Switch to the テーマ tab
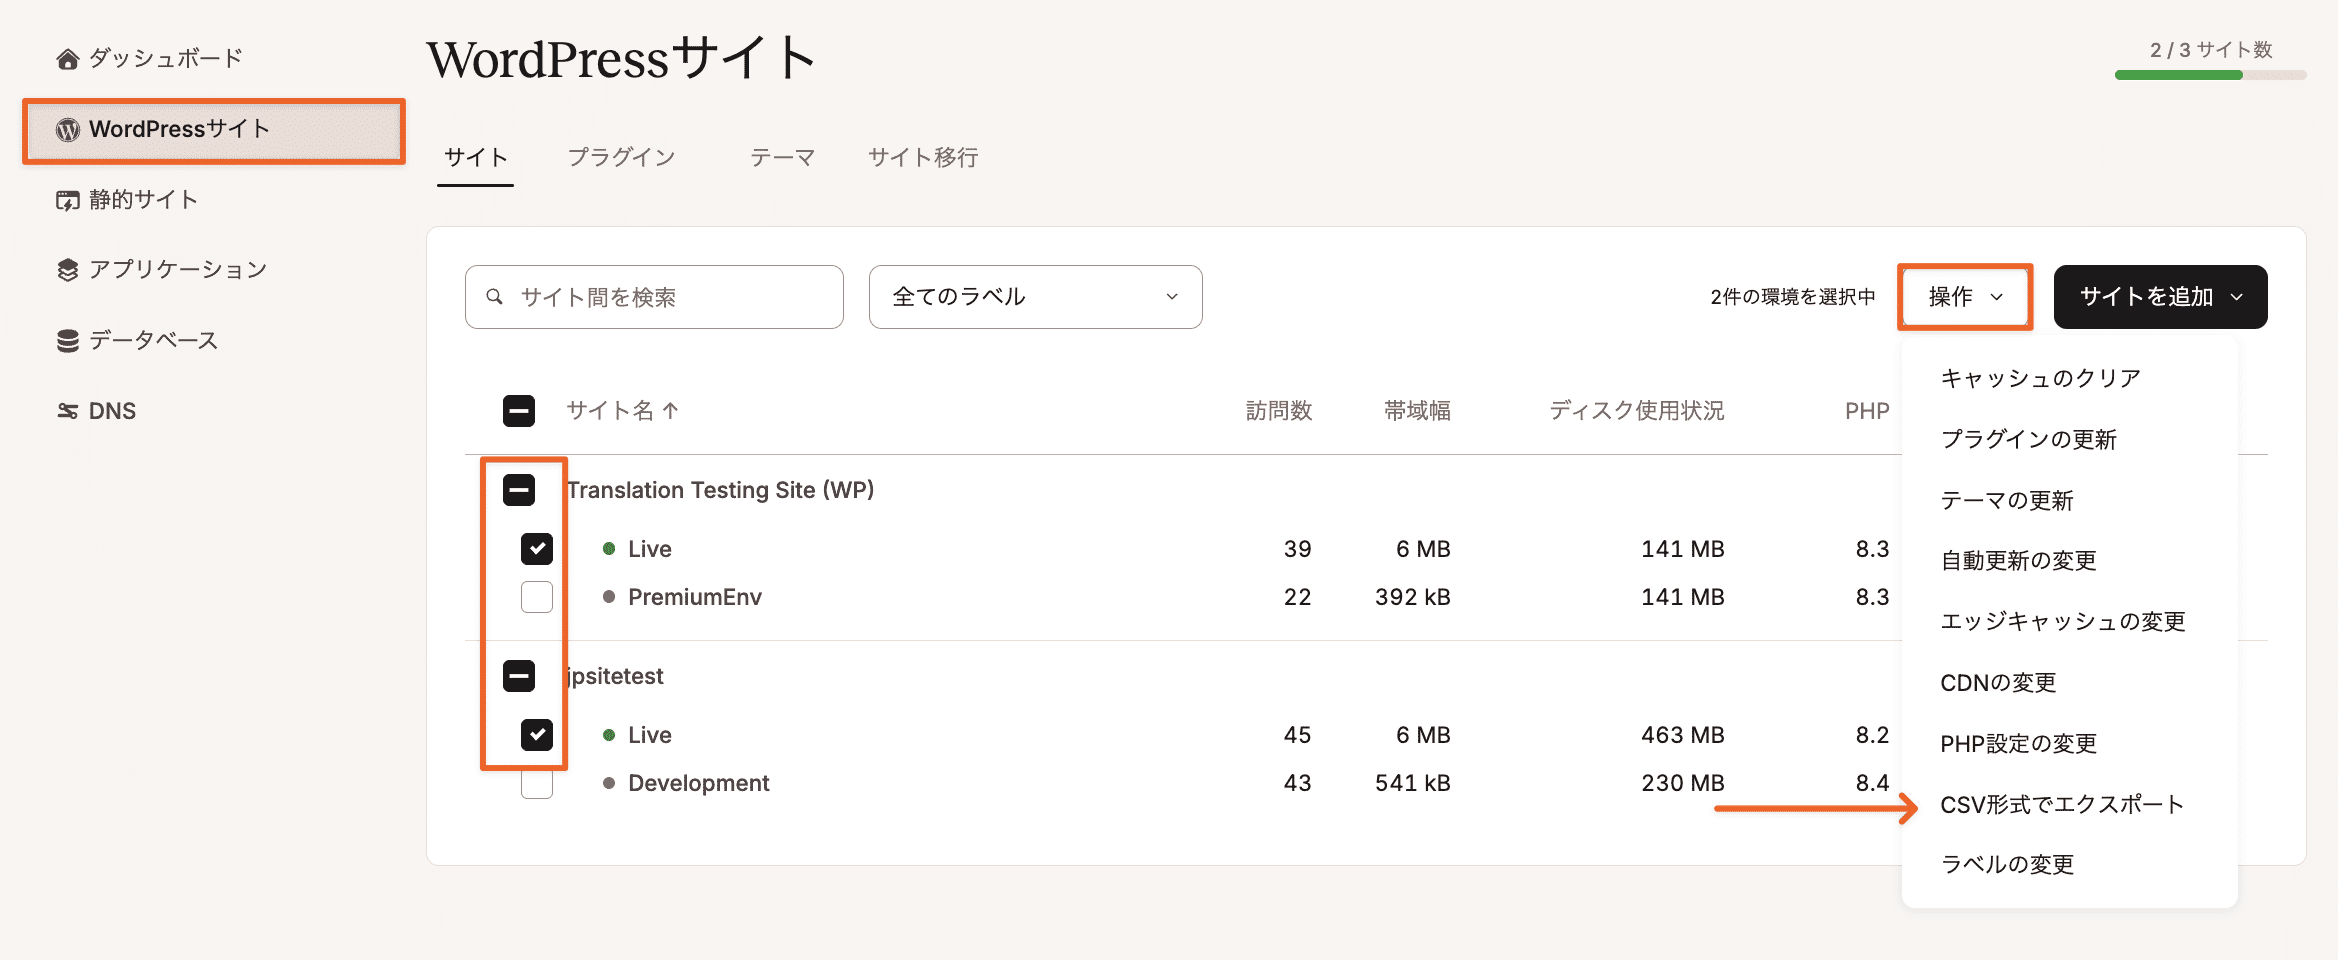Screen dimensions: 2338x960 point(783,158)
